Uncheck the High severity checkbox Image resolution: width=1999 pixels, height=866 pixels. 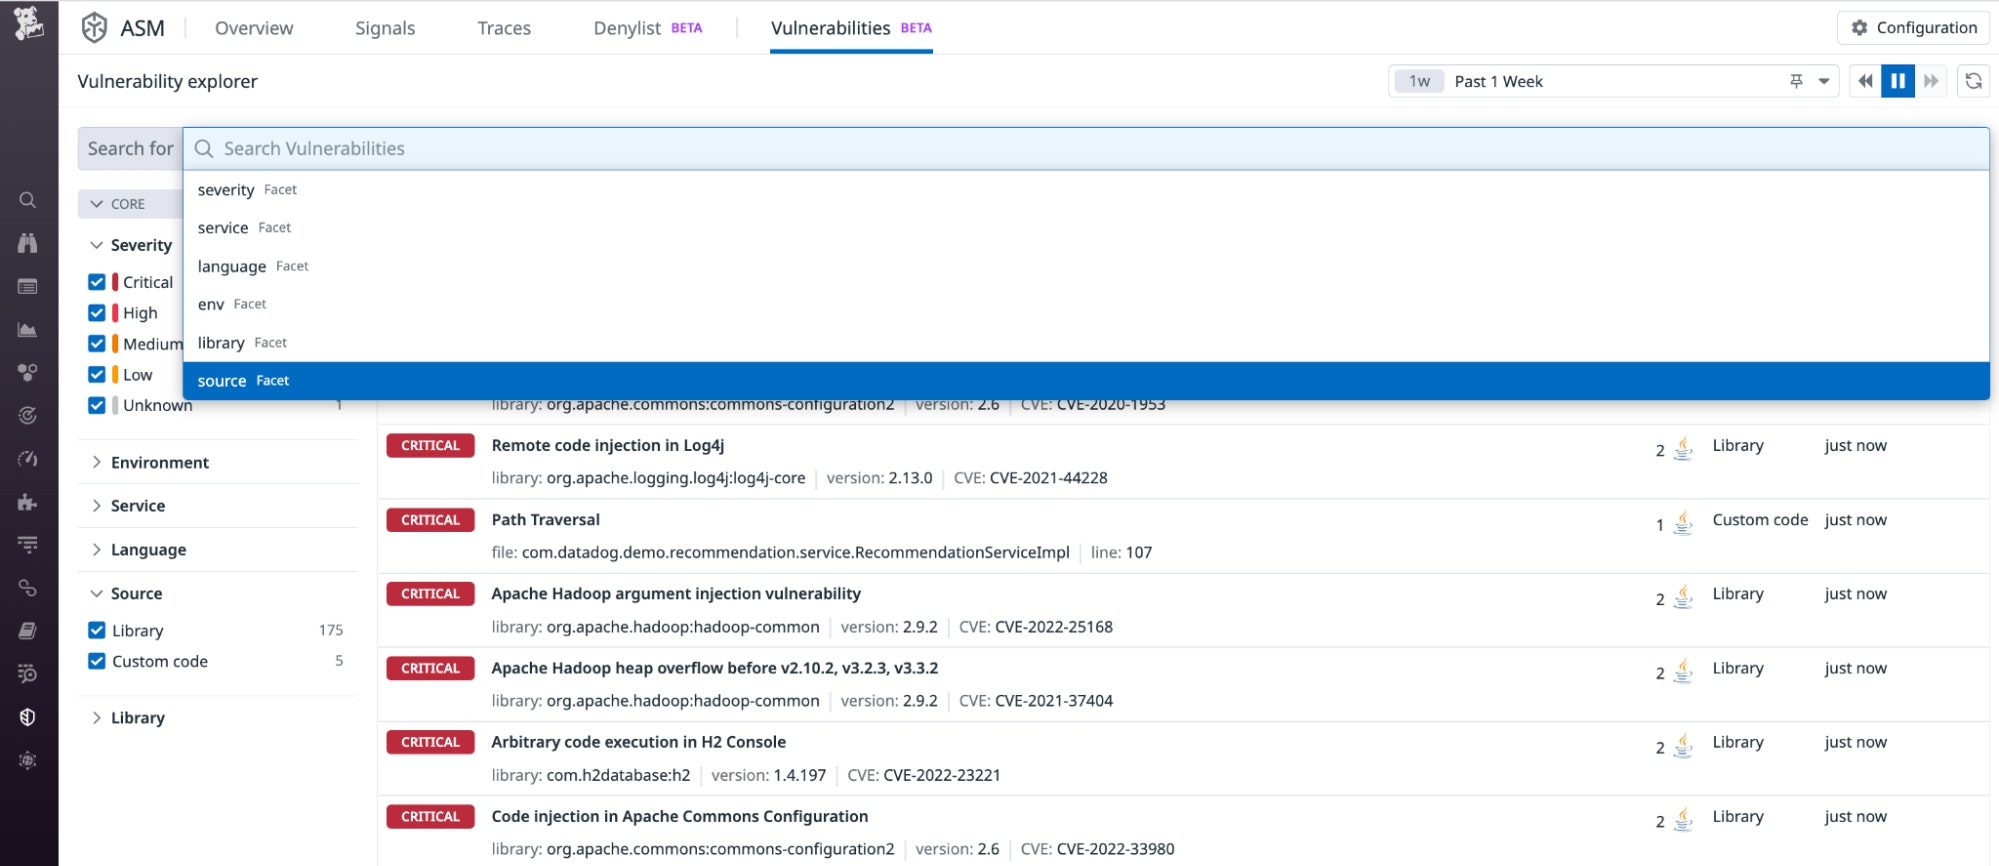coord(97,313)
